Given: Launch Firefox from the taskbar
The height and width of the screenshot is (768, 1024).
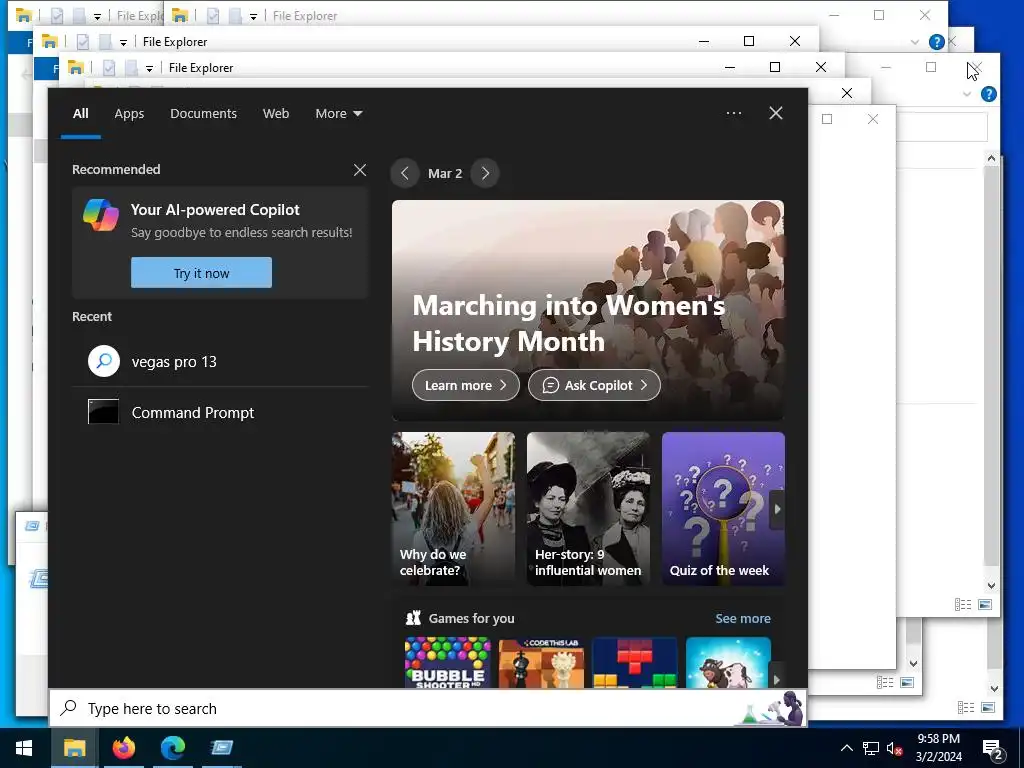Looking at the screenshot, I should click(x=123, y=748).
